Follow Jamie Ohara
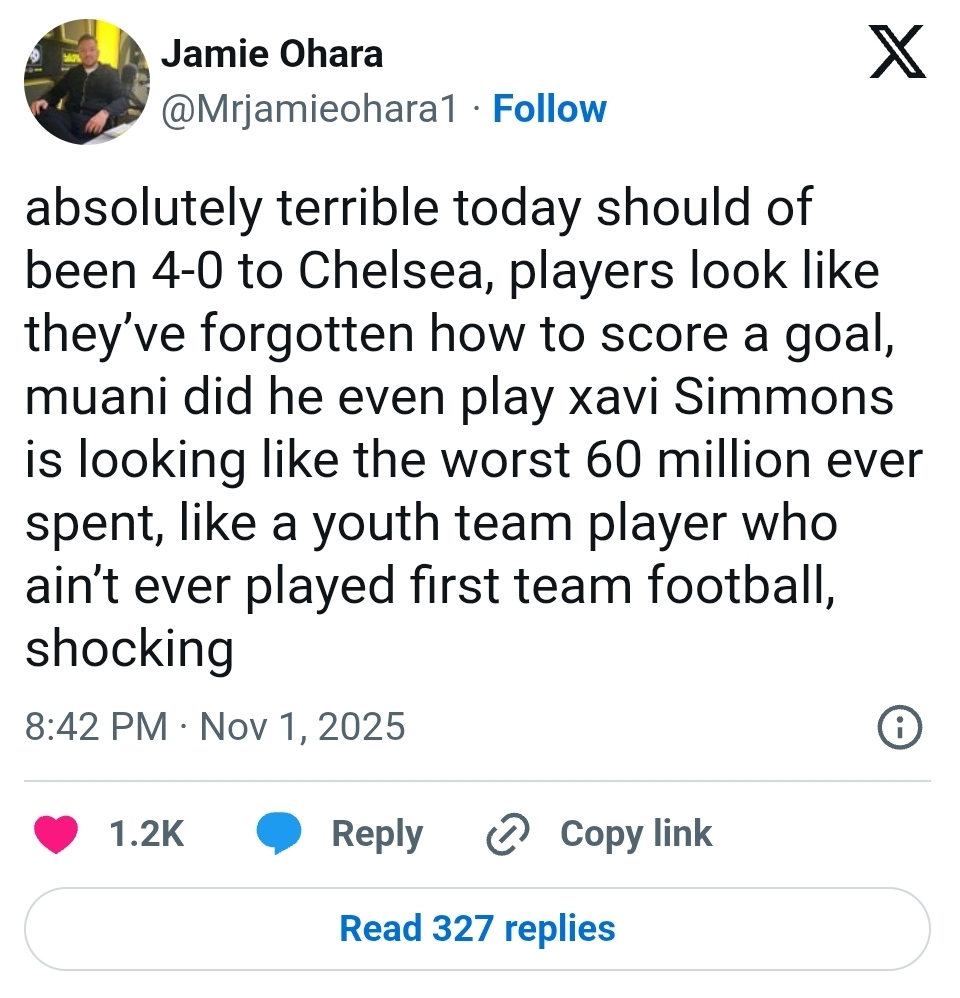The width and height of the screenshot is (960, 998). point(550,109)
